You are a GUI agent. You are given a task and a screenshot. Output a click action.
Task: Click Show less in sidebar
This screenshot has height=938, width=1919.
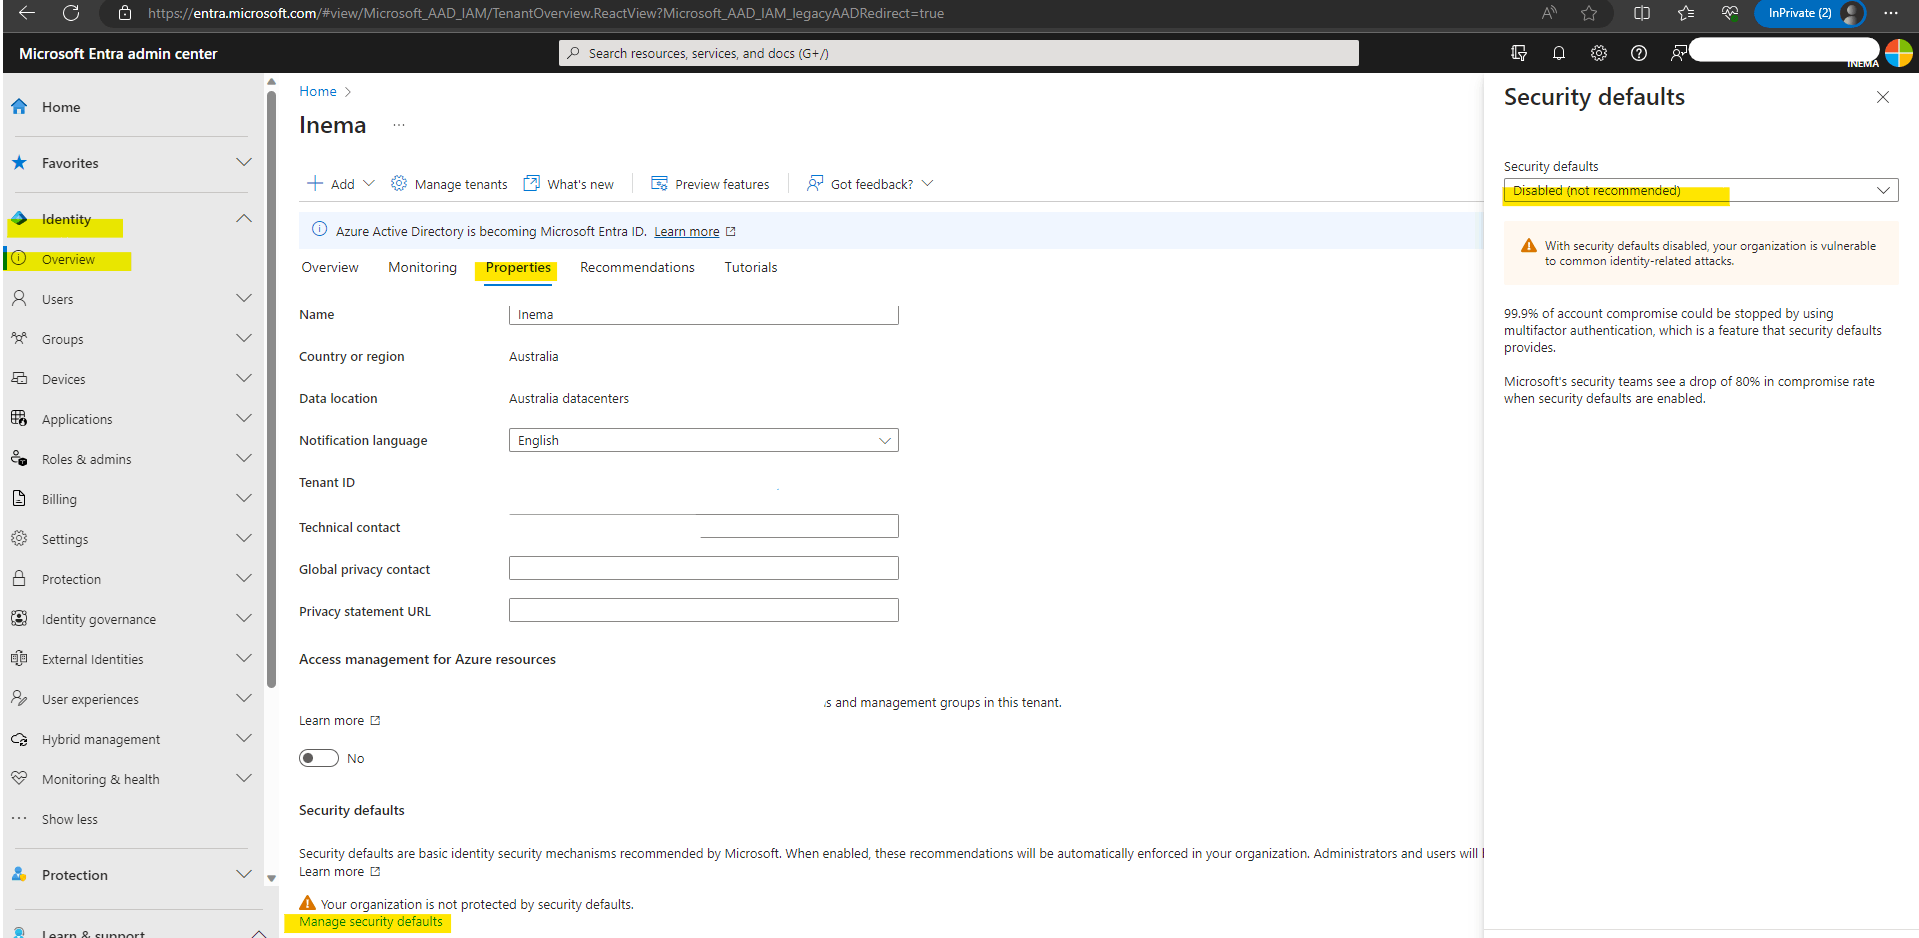[70, 819]
